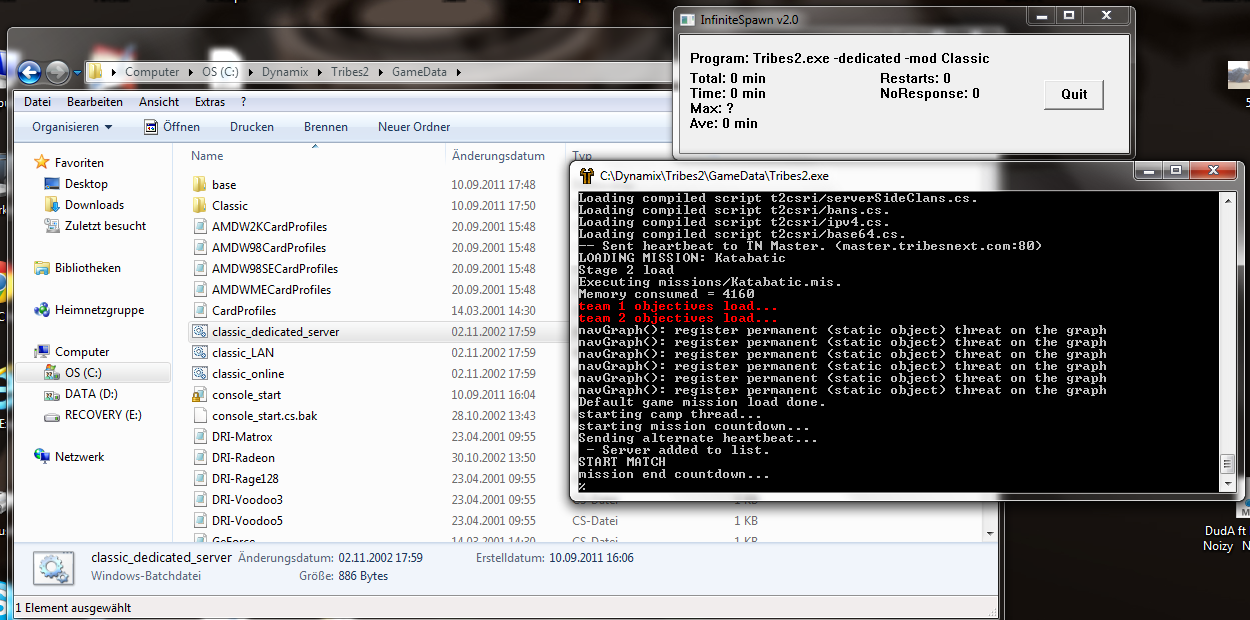Open Downloads in Explorer favorites
Screen dimensions: 1250x620
click(x=94, y=205)
